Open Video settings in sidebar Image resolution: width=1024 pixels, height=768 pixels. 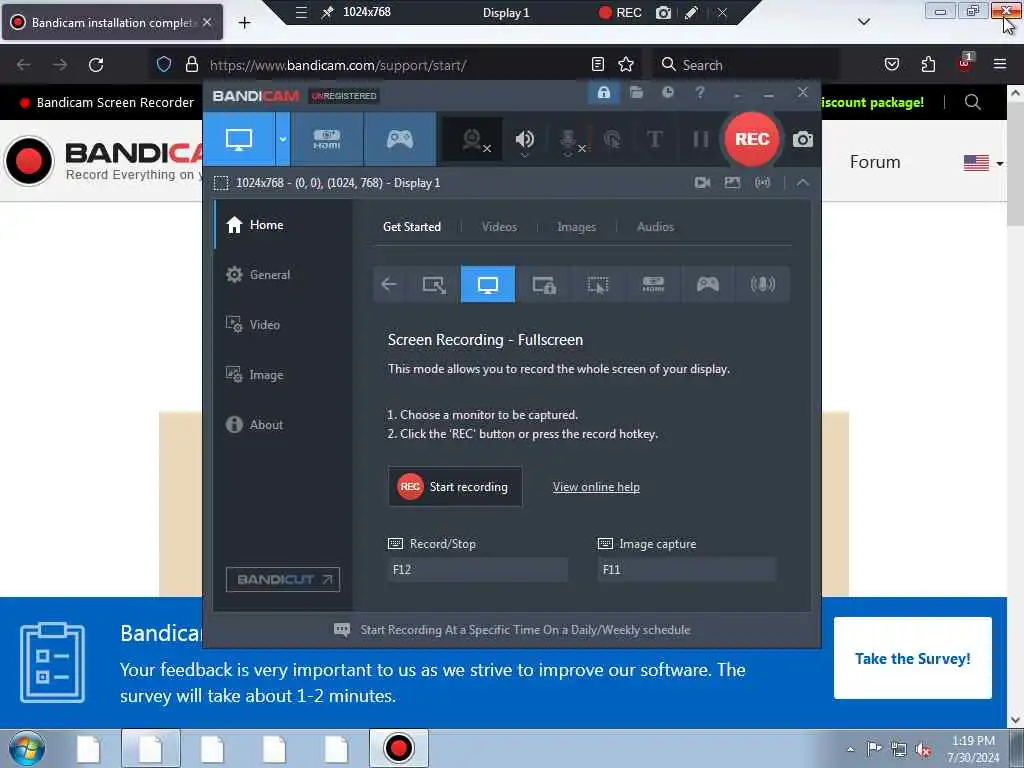click(282, 325)
